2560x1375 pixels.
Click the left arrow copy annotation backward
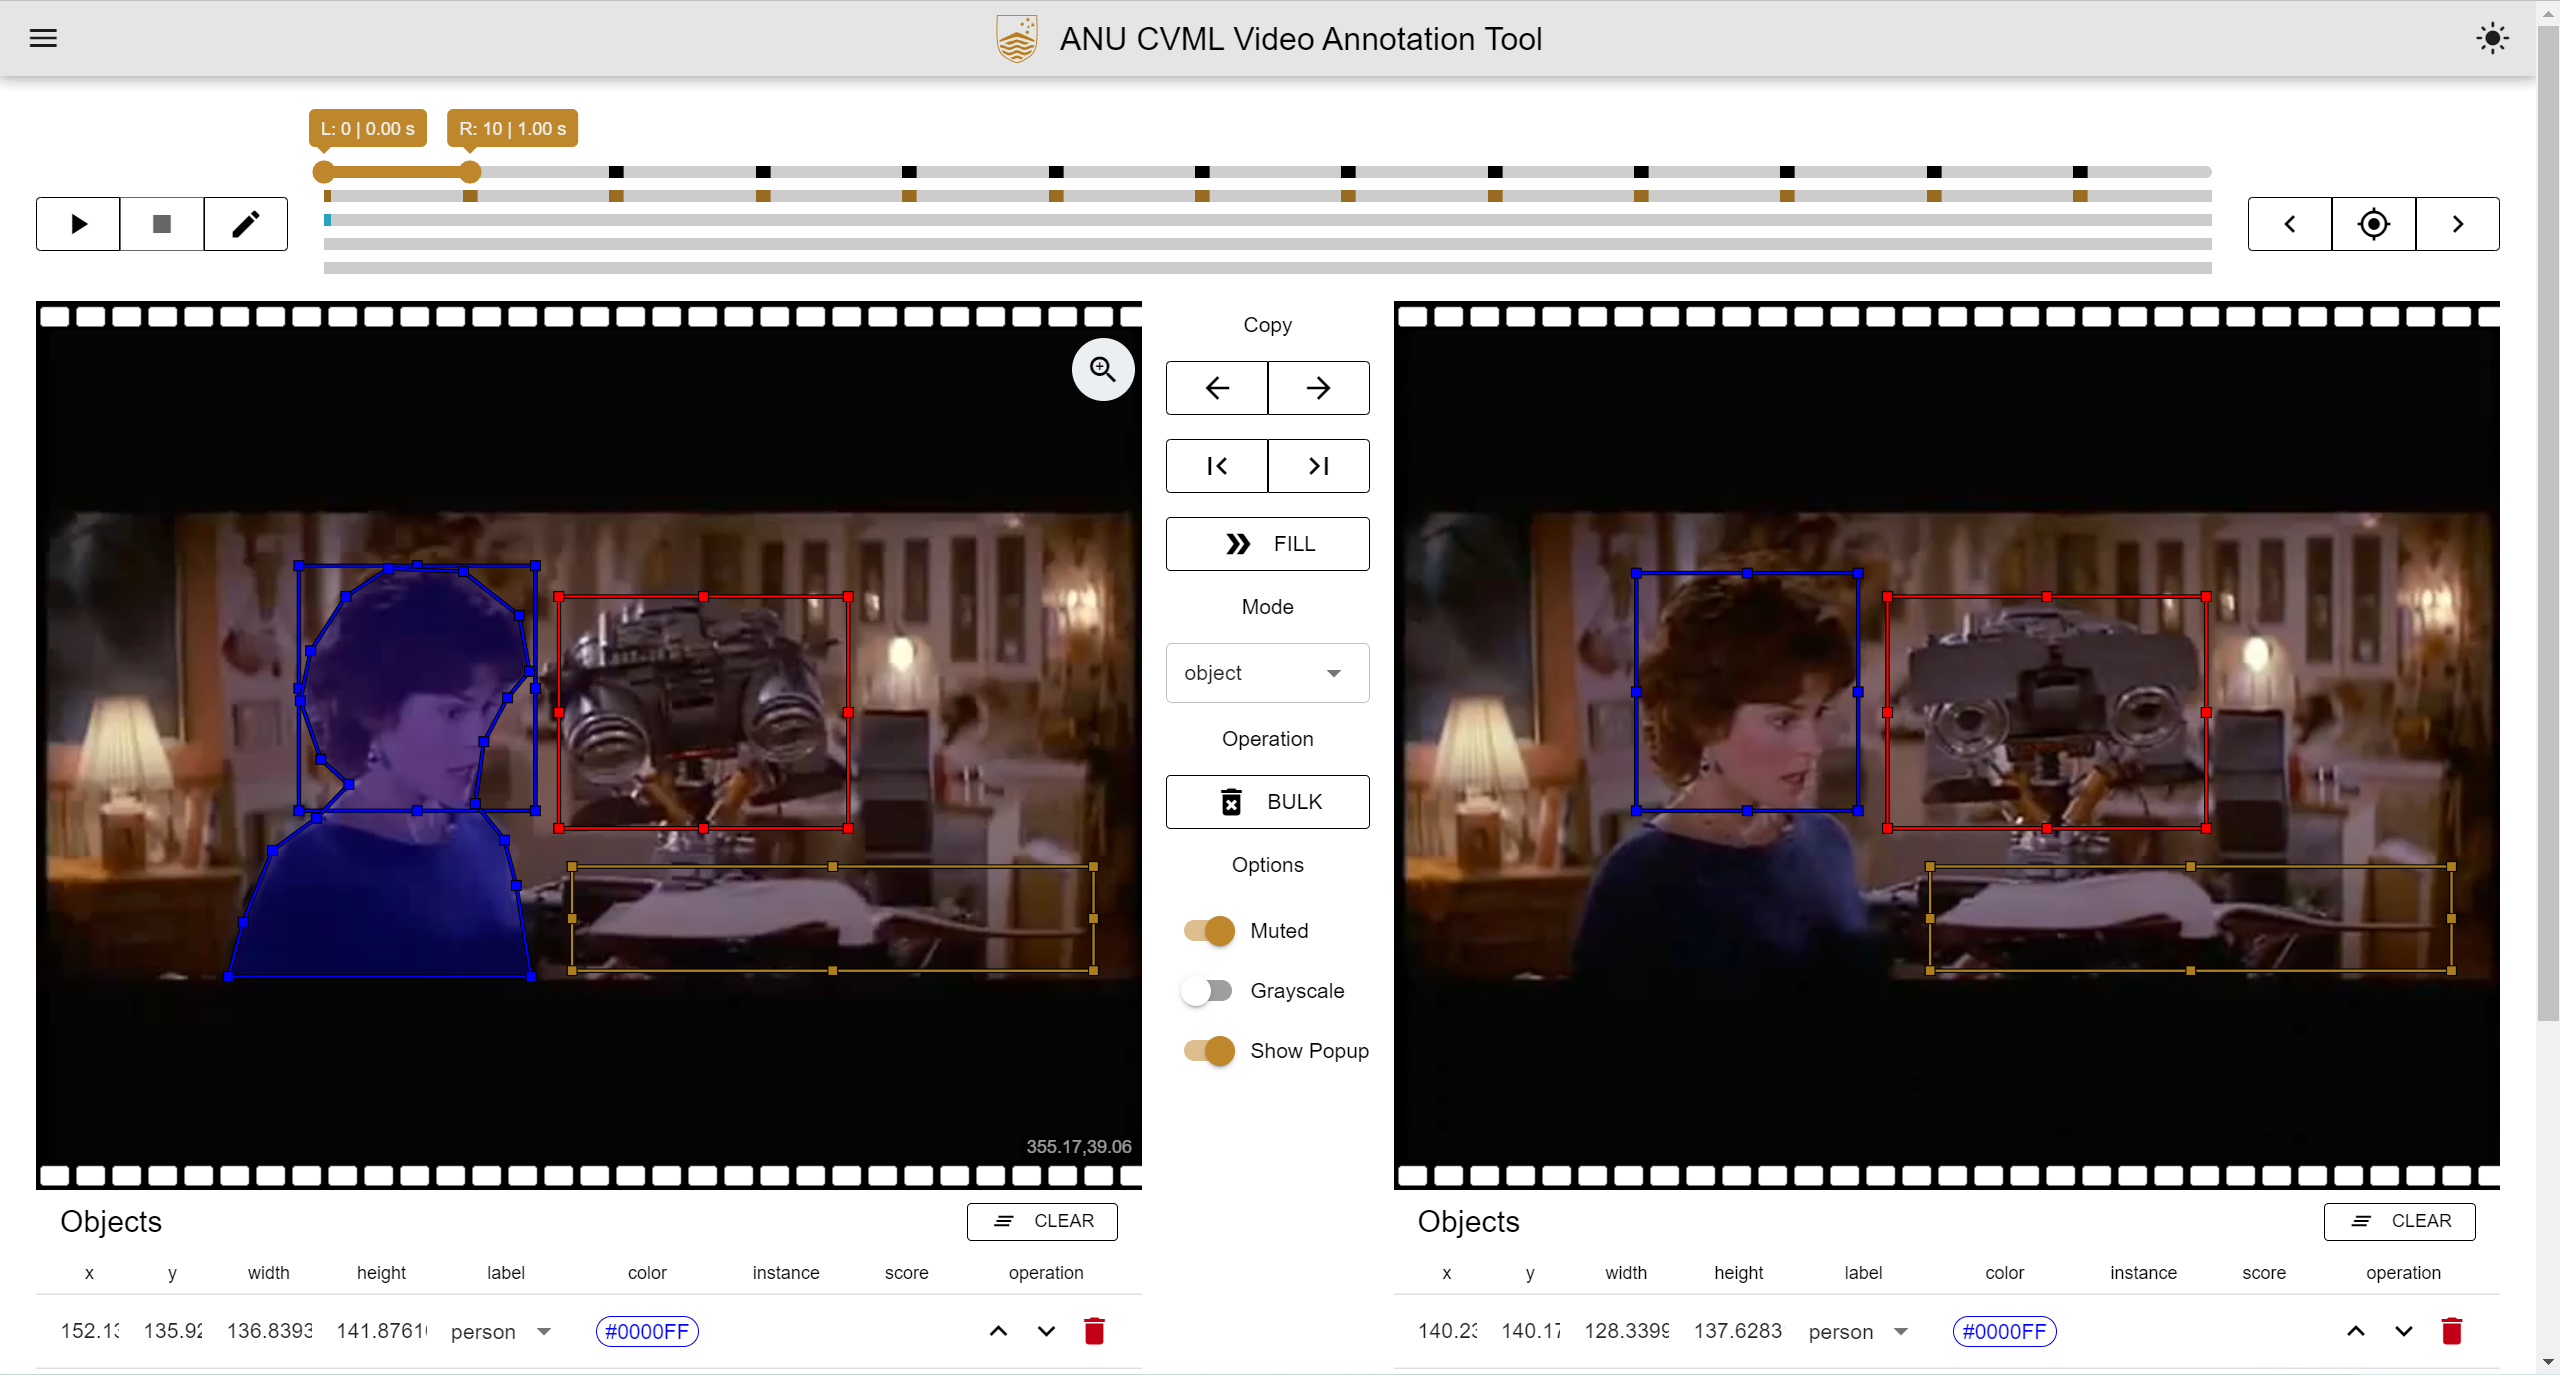1216,388
